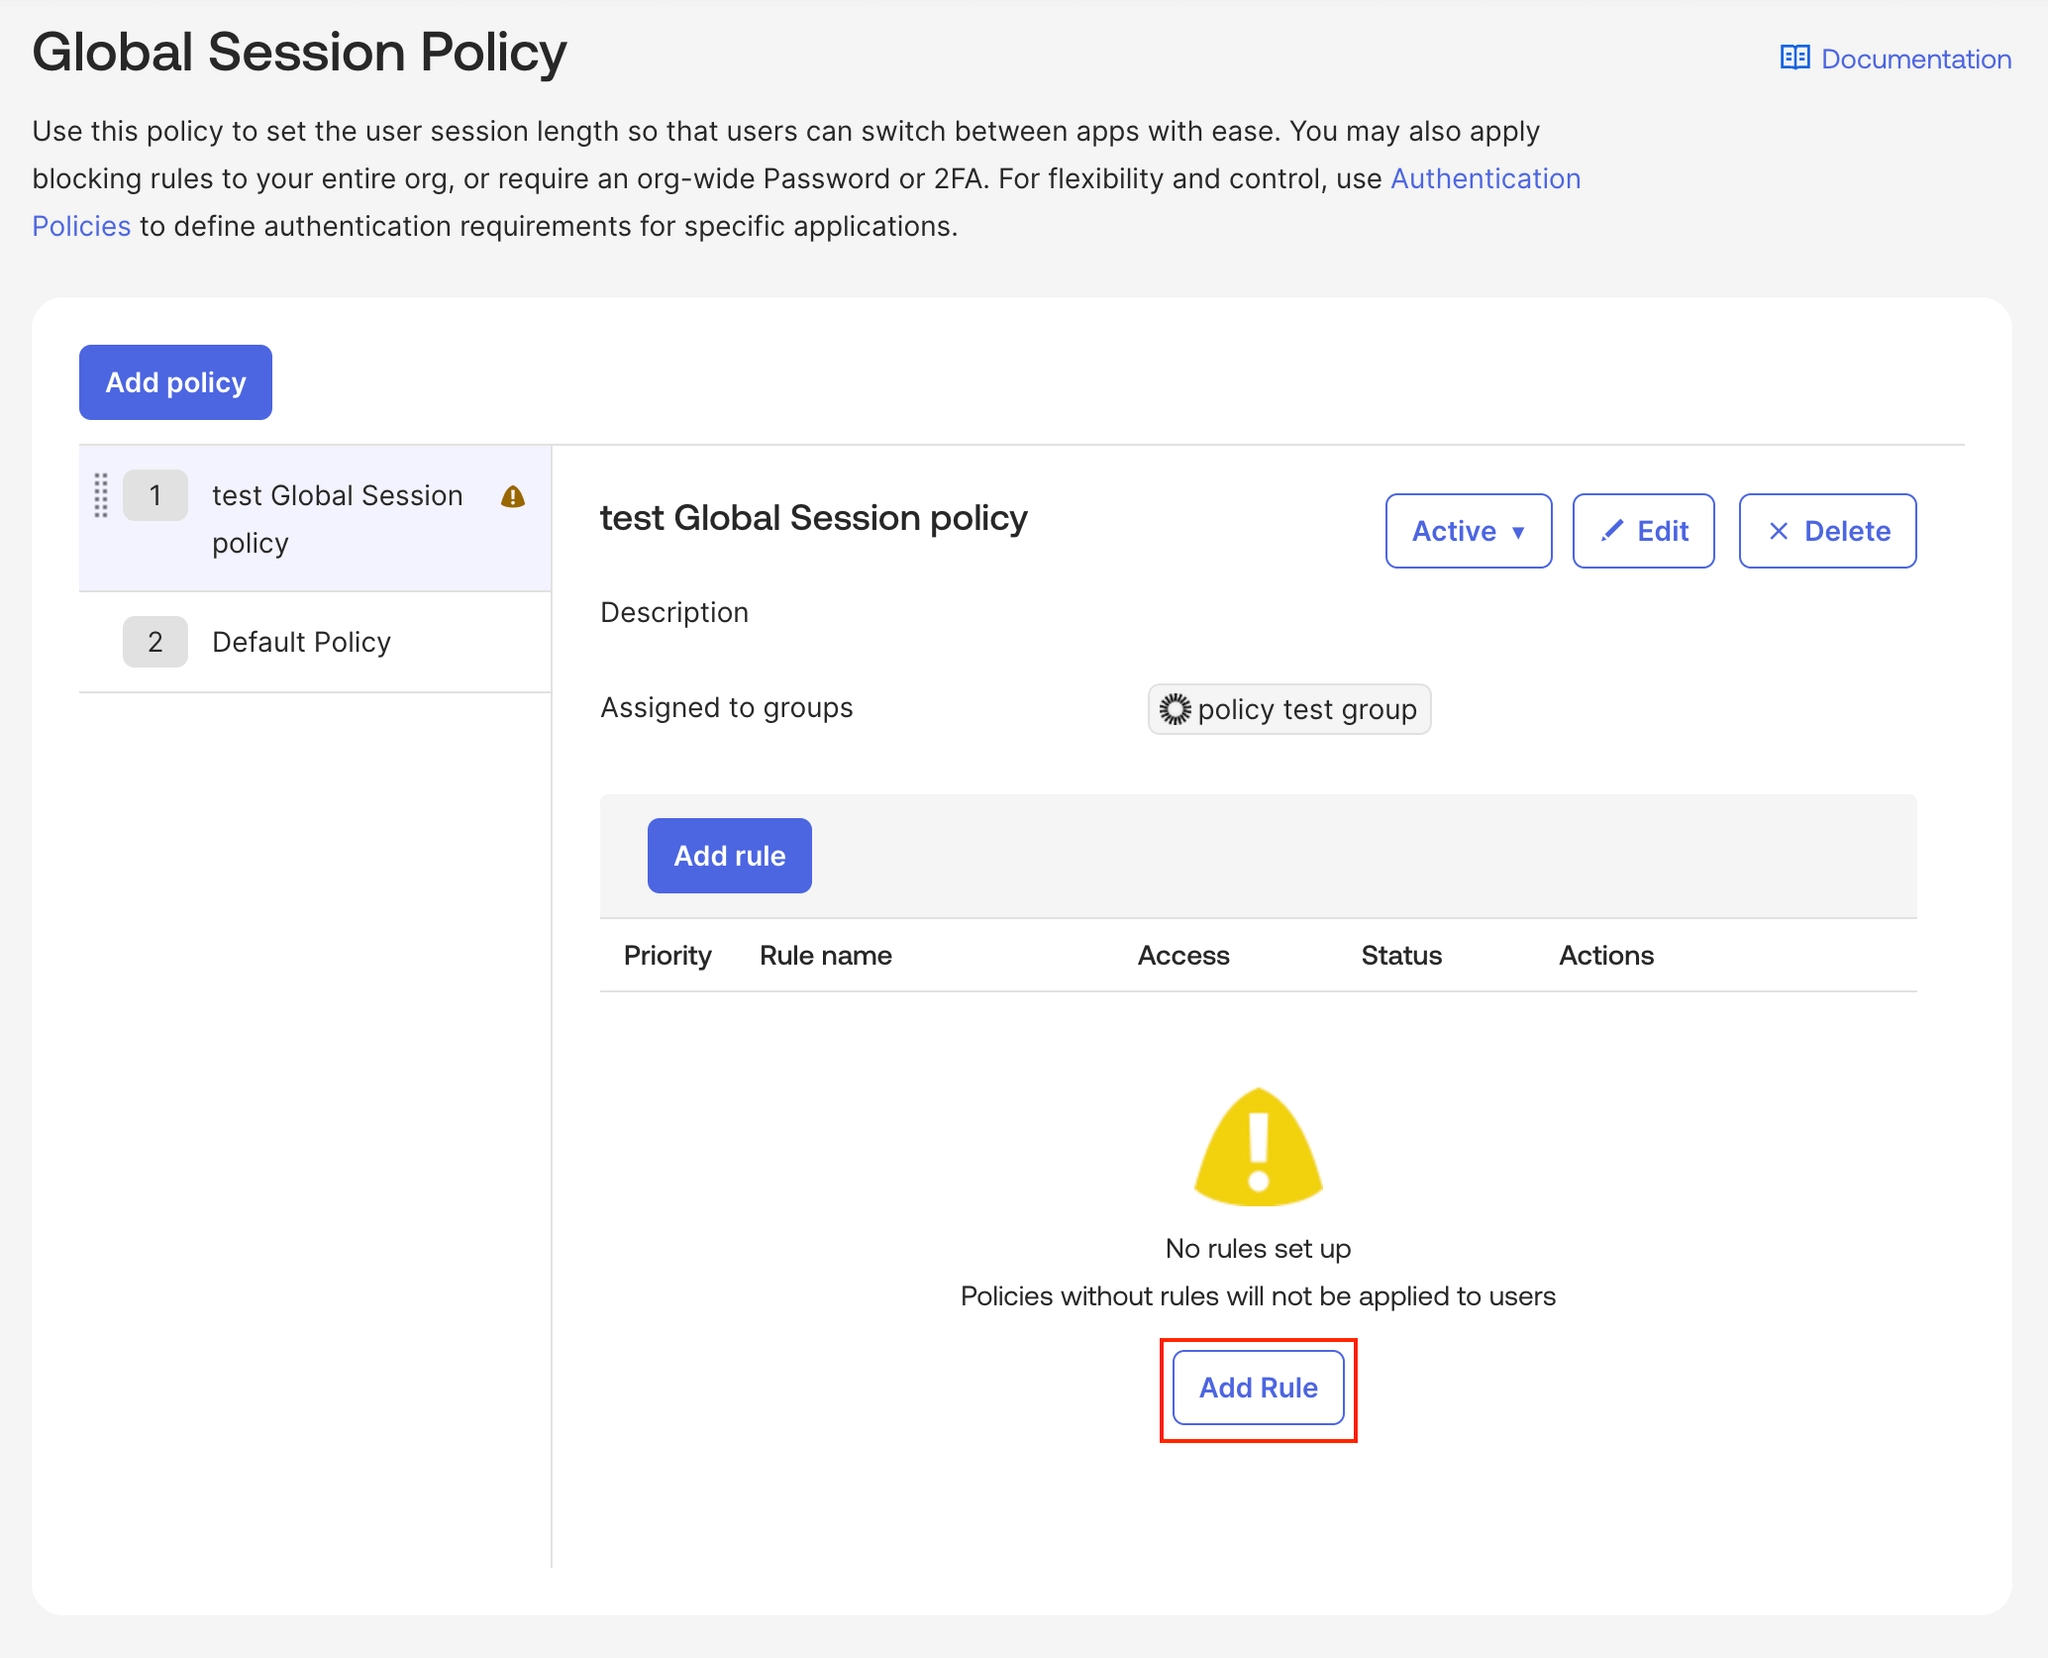Click the Rule name column header
The width and height of the screenshot is (2048, 1658).
click(x=825, y=955)
